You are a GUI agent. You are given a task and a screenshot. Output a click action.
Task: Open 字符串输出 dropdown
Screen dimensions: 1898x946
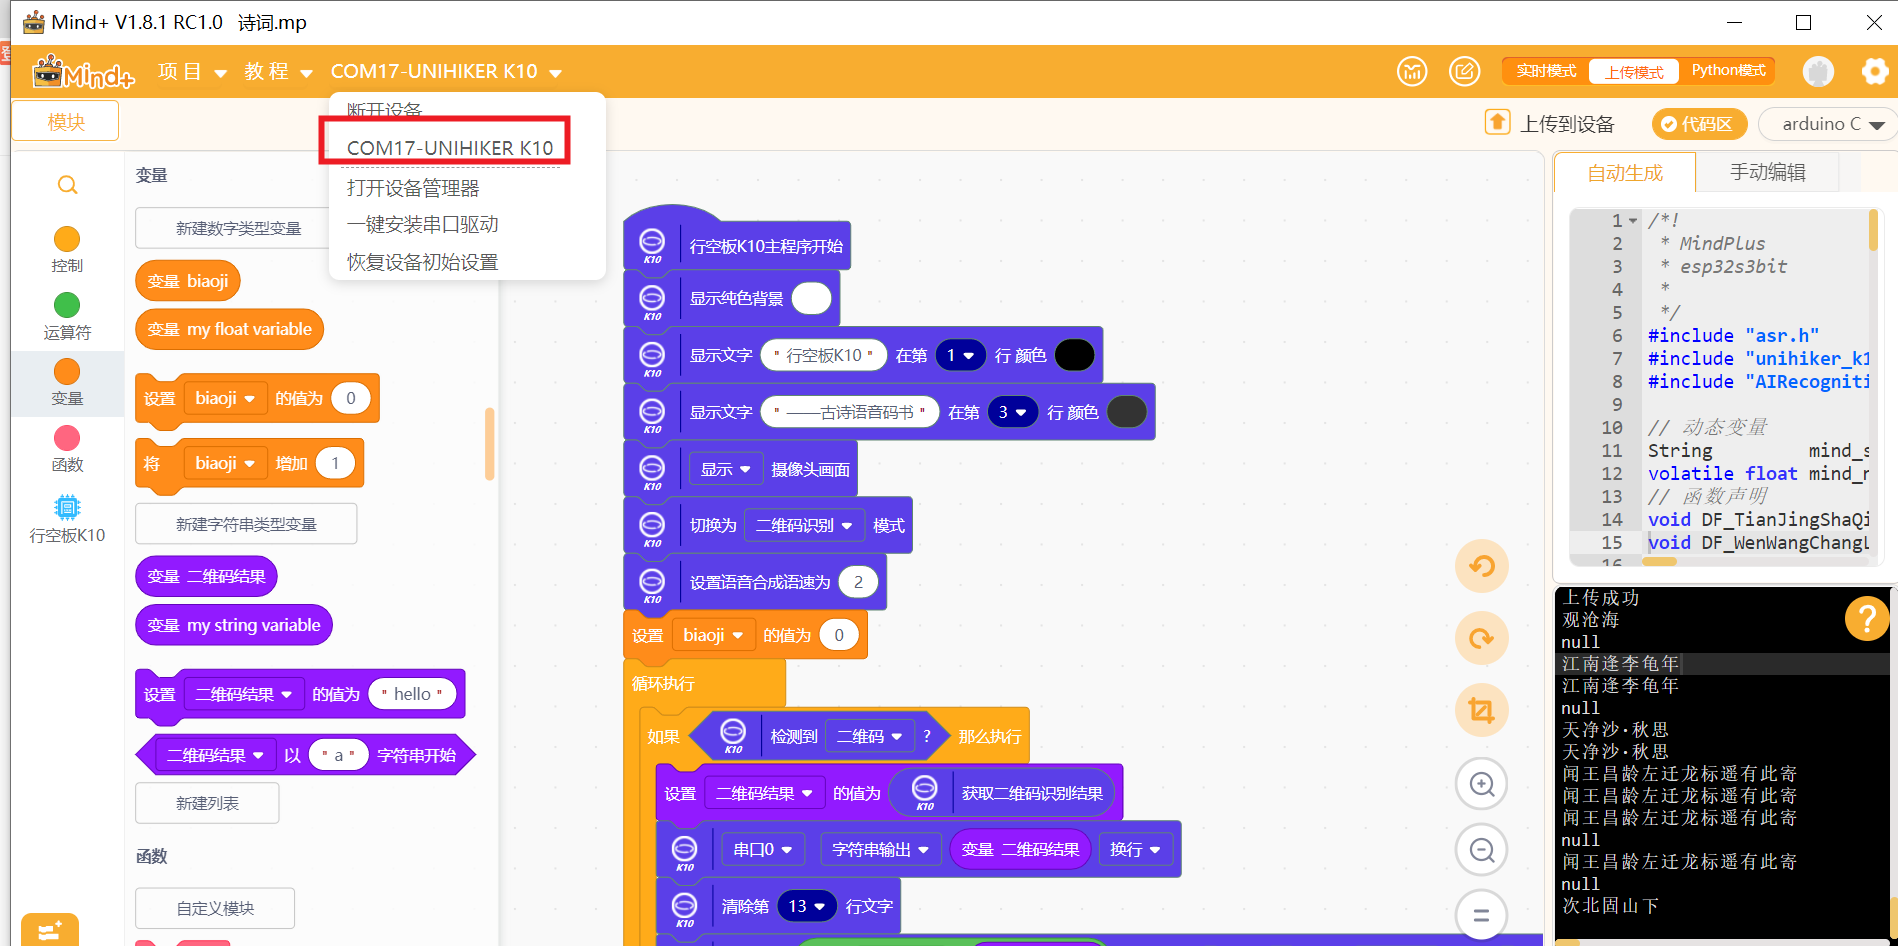(x=880, y=849)
